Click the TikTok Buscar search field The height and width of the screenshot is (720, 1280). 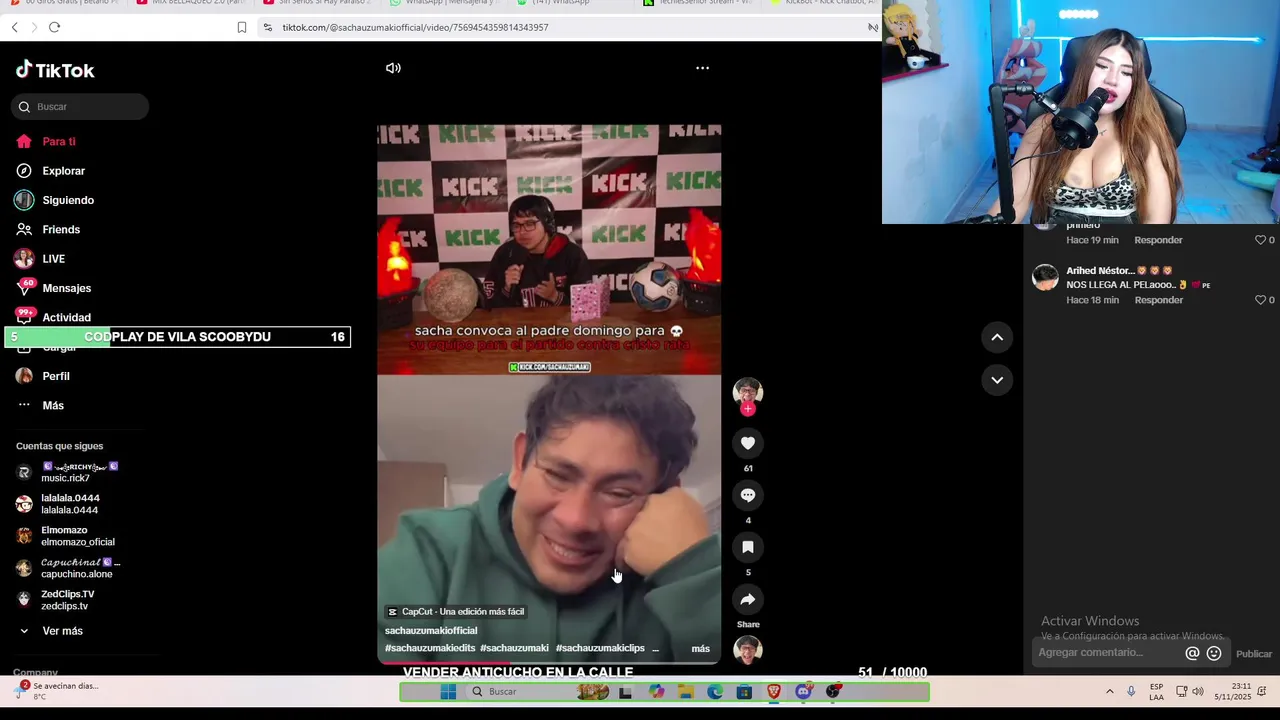pos(80,107)
